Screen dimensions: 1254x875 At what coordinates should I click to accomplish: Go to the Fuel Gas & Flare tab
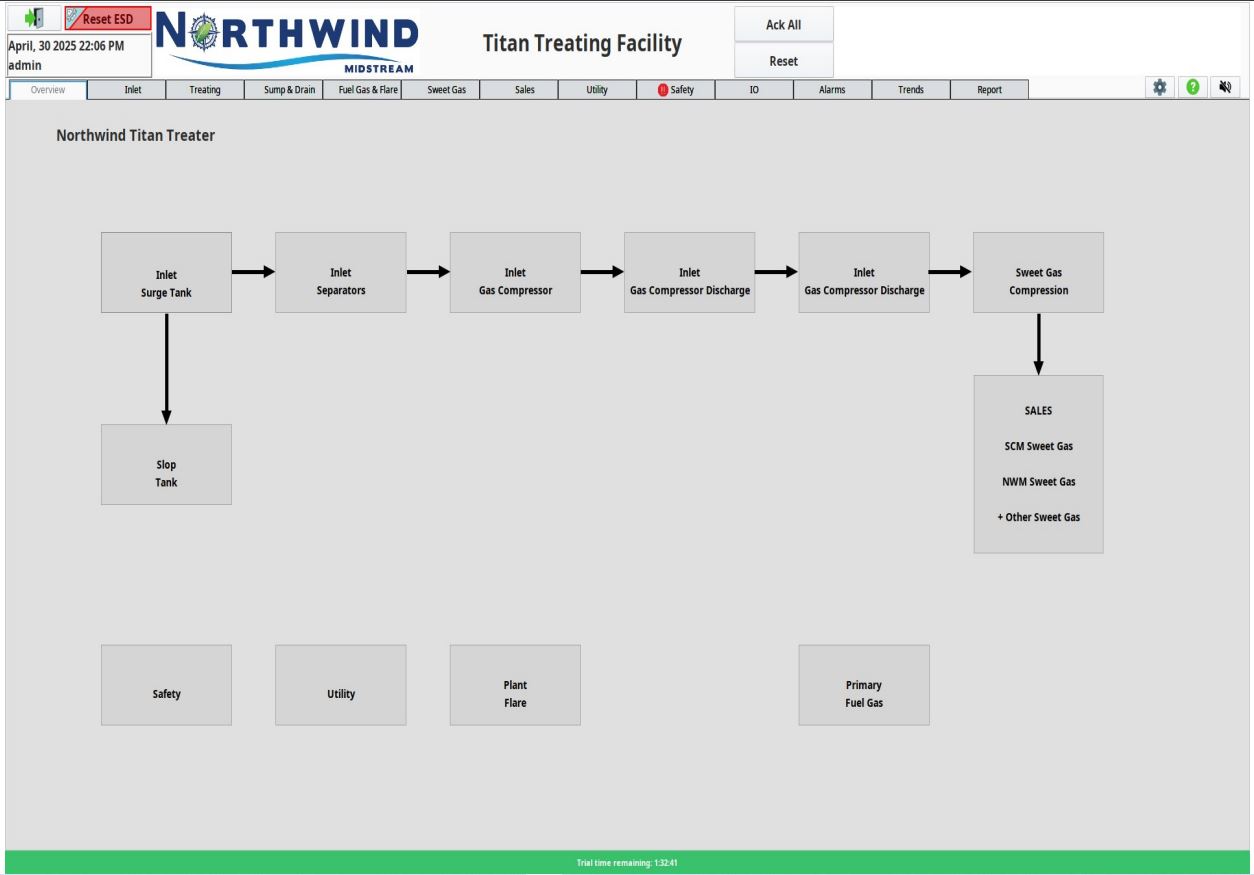[x=362, y=90]
